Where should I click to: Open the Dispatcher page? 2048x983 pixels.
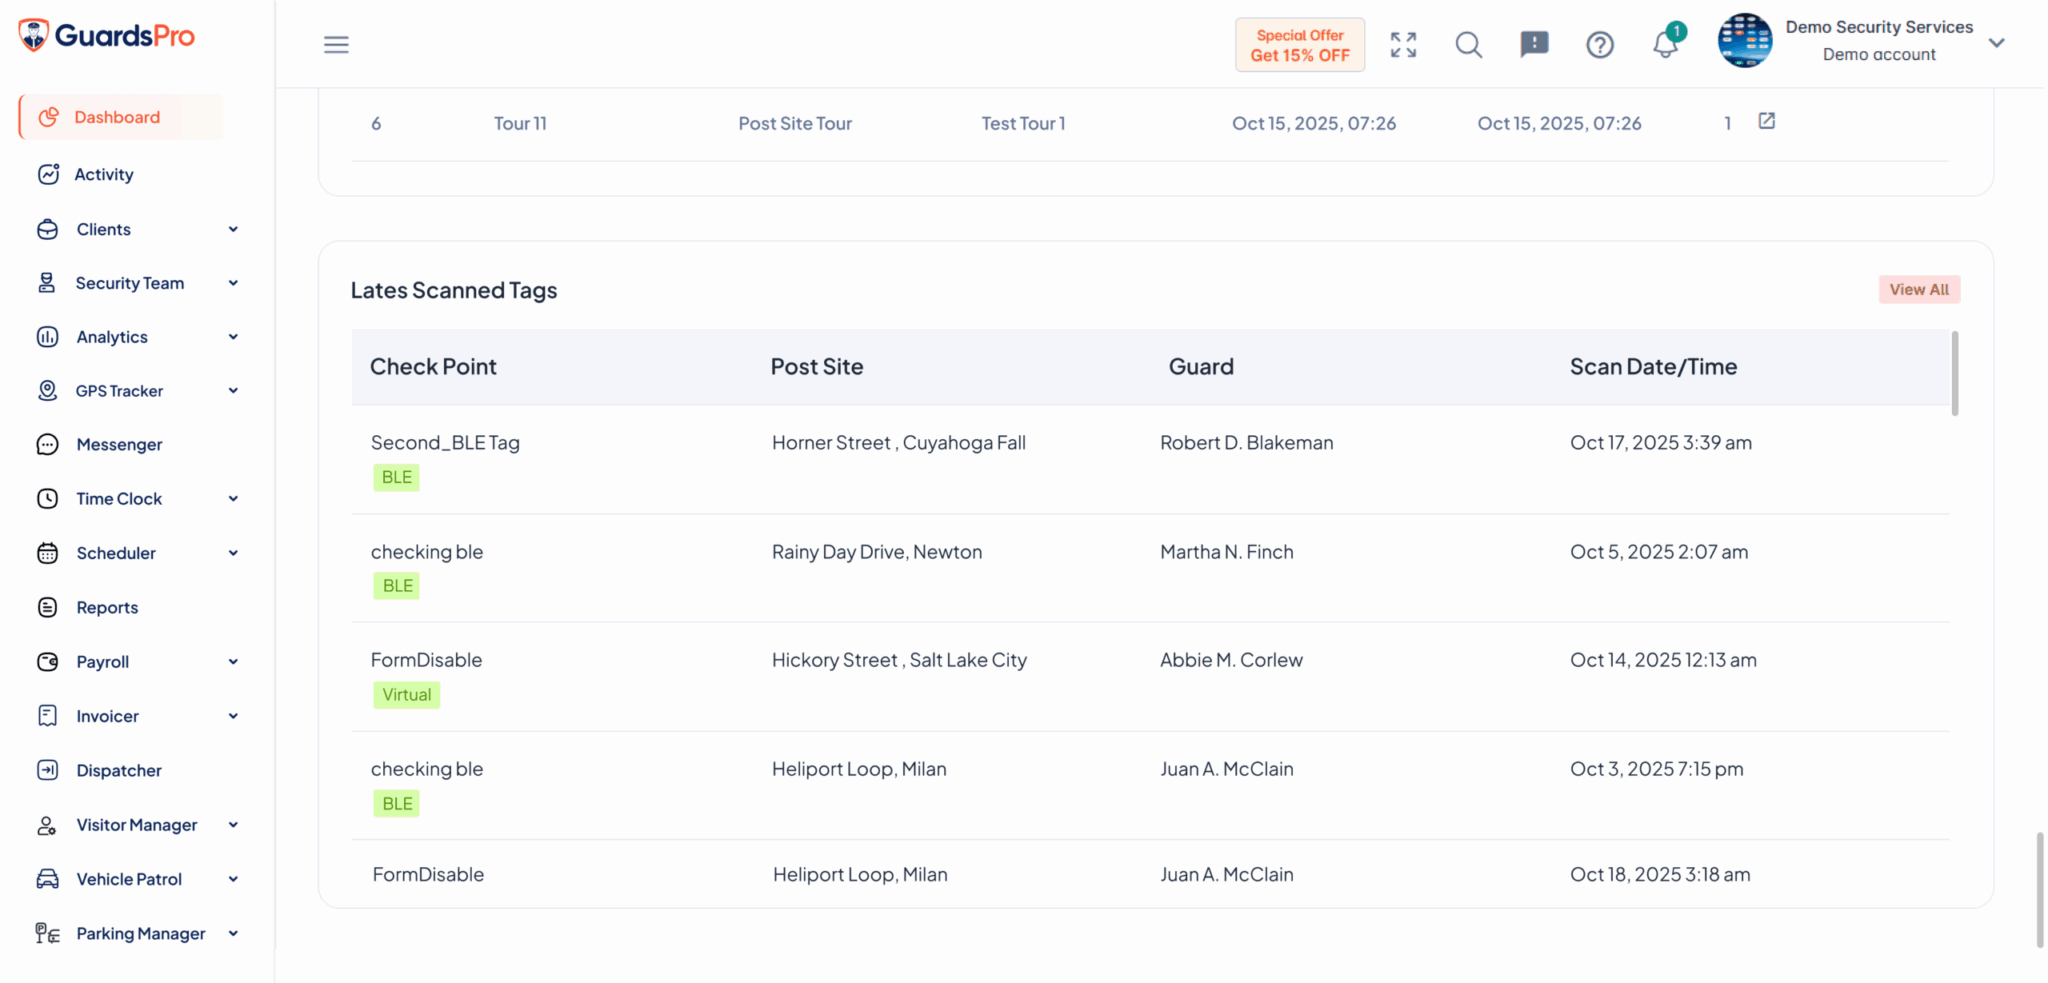118,771
